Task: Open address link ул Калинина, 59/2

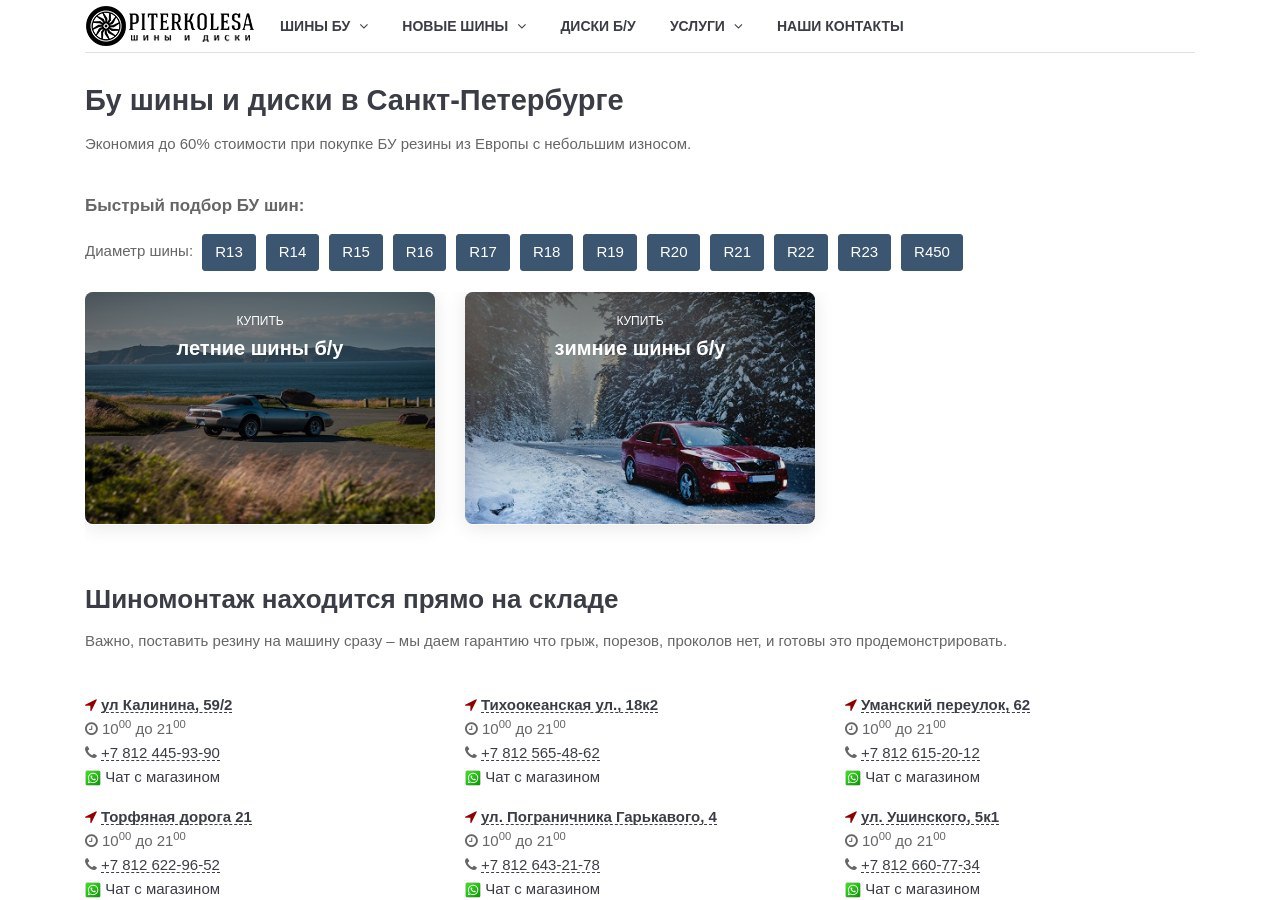Action: tap(166, 705)
